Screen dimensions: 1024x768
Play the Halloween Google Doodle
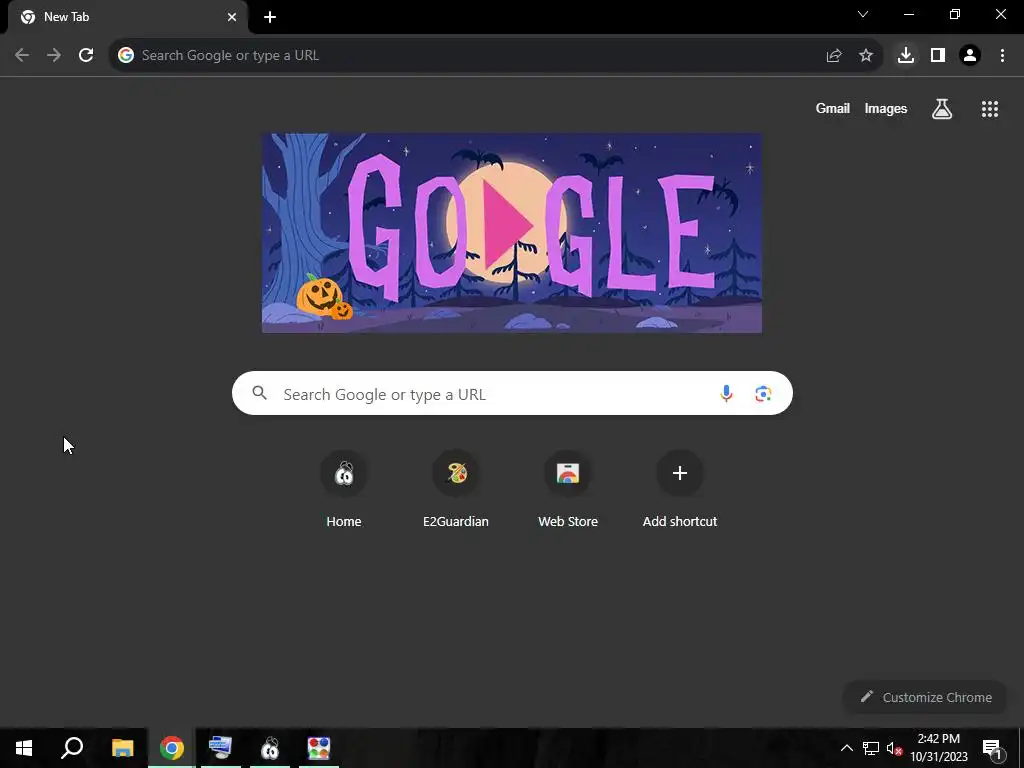pos(509,226)
